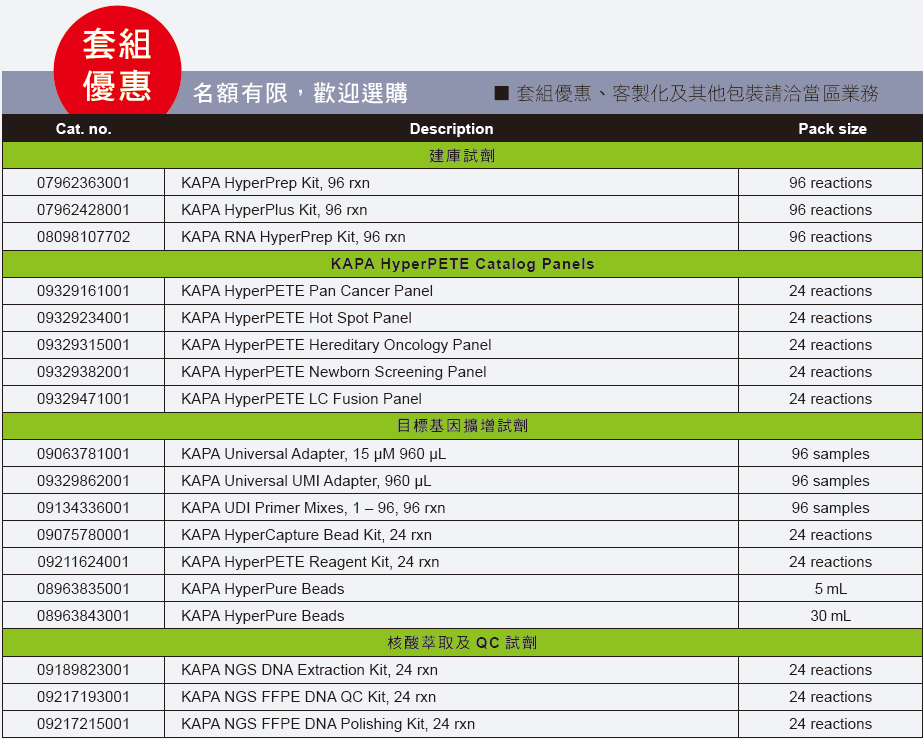
Task: Select catalog number 09329862001
Action: tap(83, 481)
